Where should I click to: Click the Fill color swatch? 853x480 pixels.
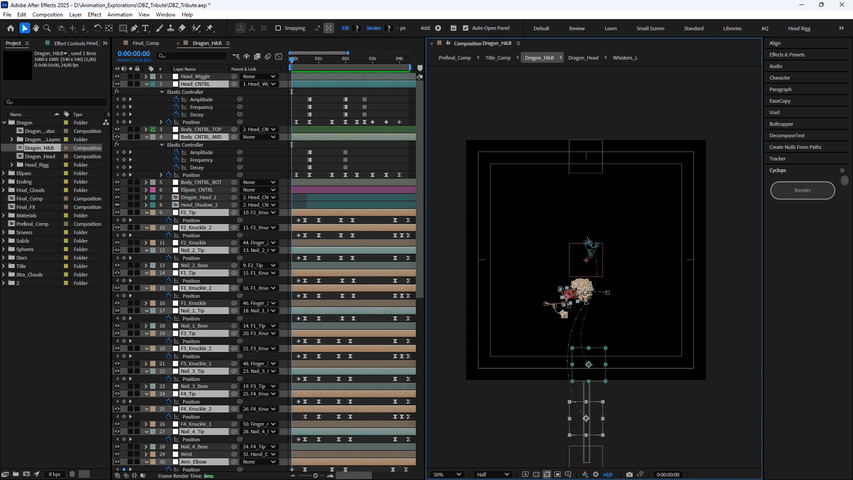tap(357, 28)
